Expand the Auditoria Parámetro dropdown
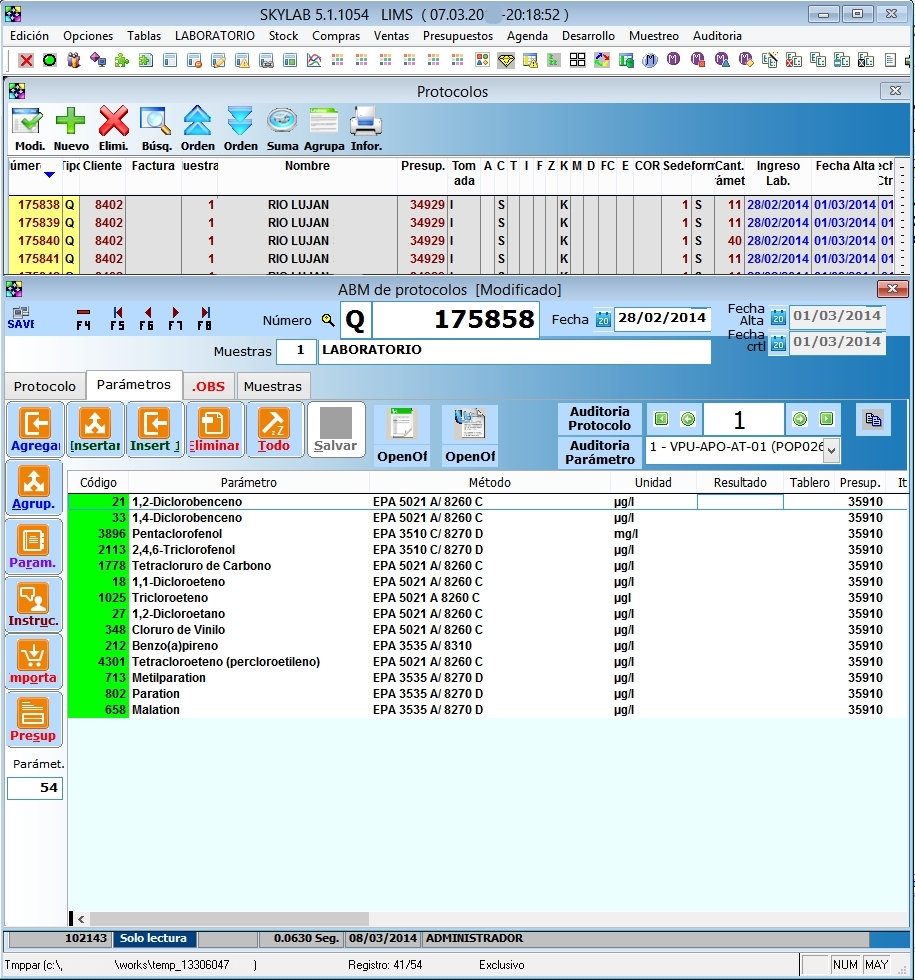 click(830, 450)
